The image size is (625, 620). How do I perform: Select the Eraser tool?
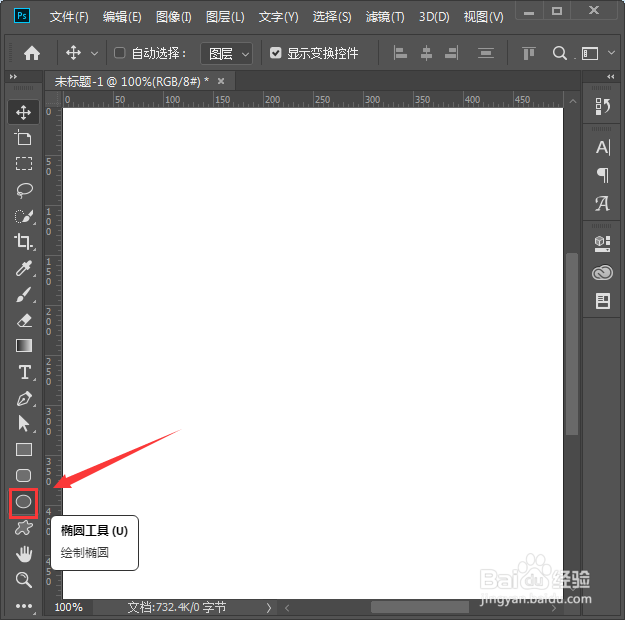coord(24,321)
